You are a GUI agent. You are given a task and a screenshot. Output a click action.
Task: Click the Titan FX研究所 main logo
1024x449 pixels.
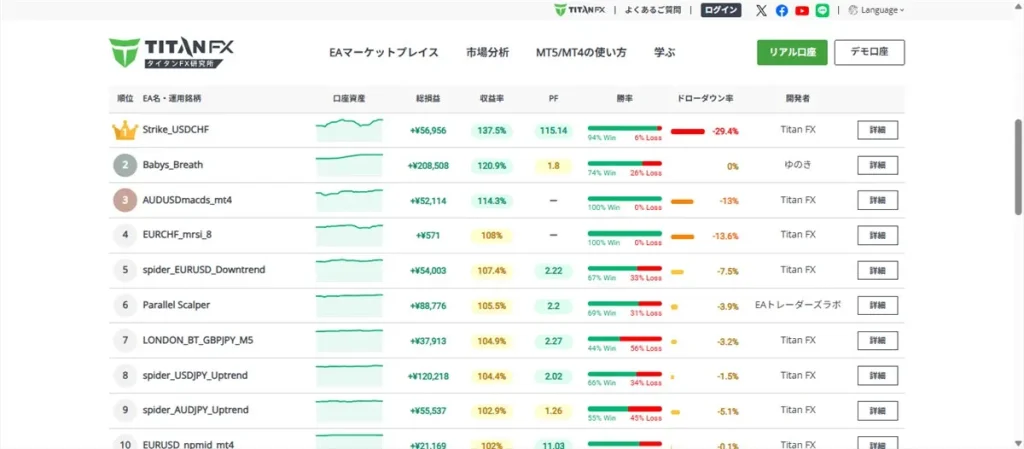(171, 53)
